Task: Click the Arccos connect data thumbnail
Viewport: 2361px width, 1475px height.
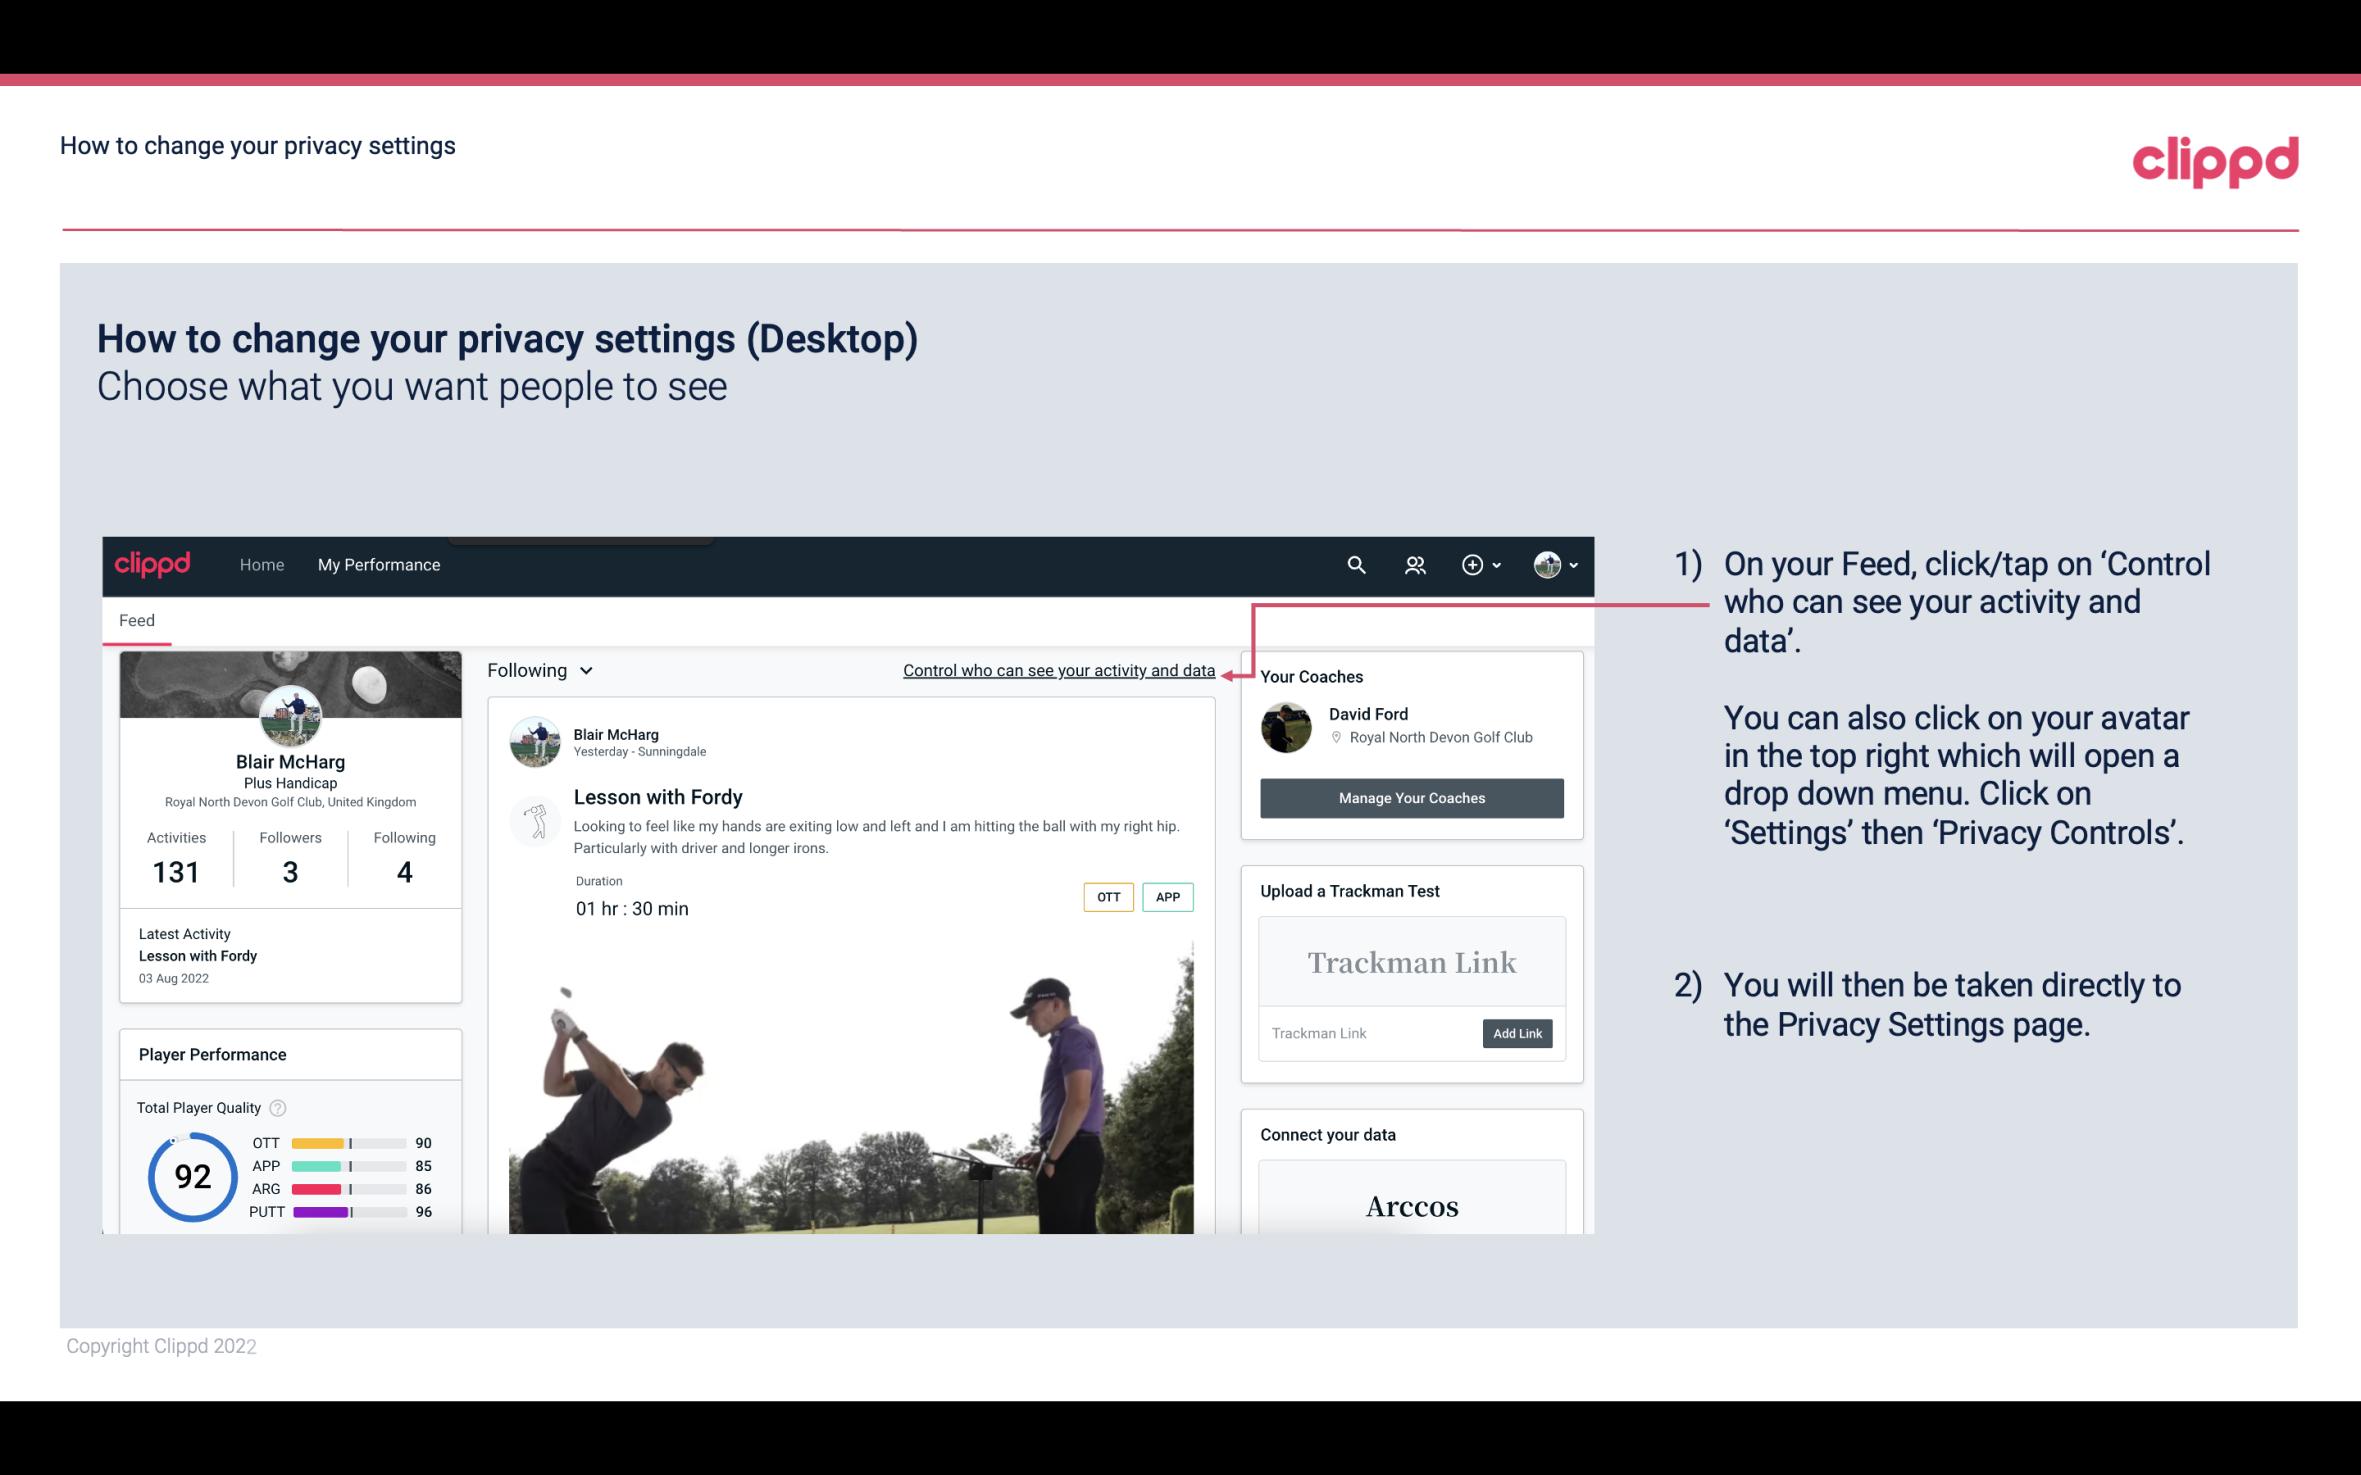Action: [x=1412, y=1205]
